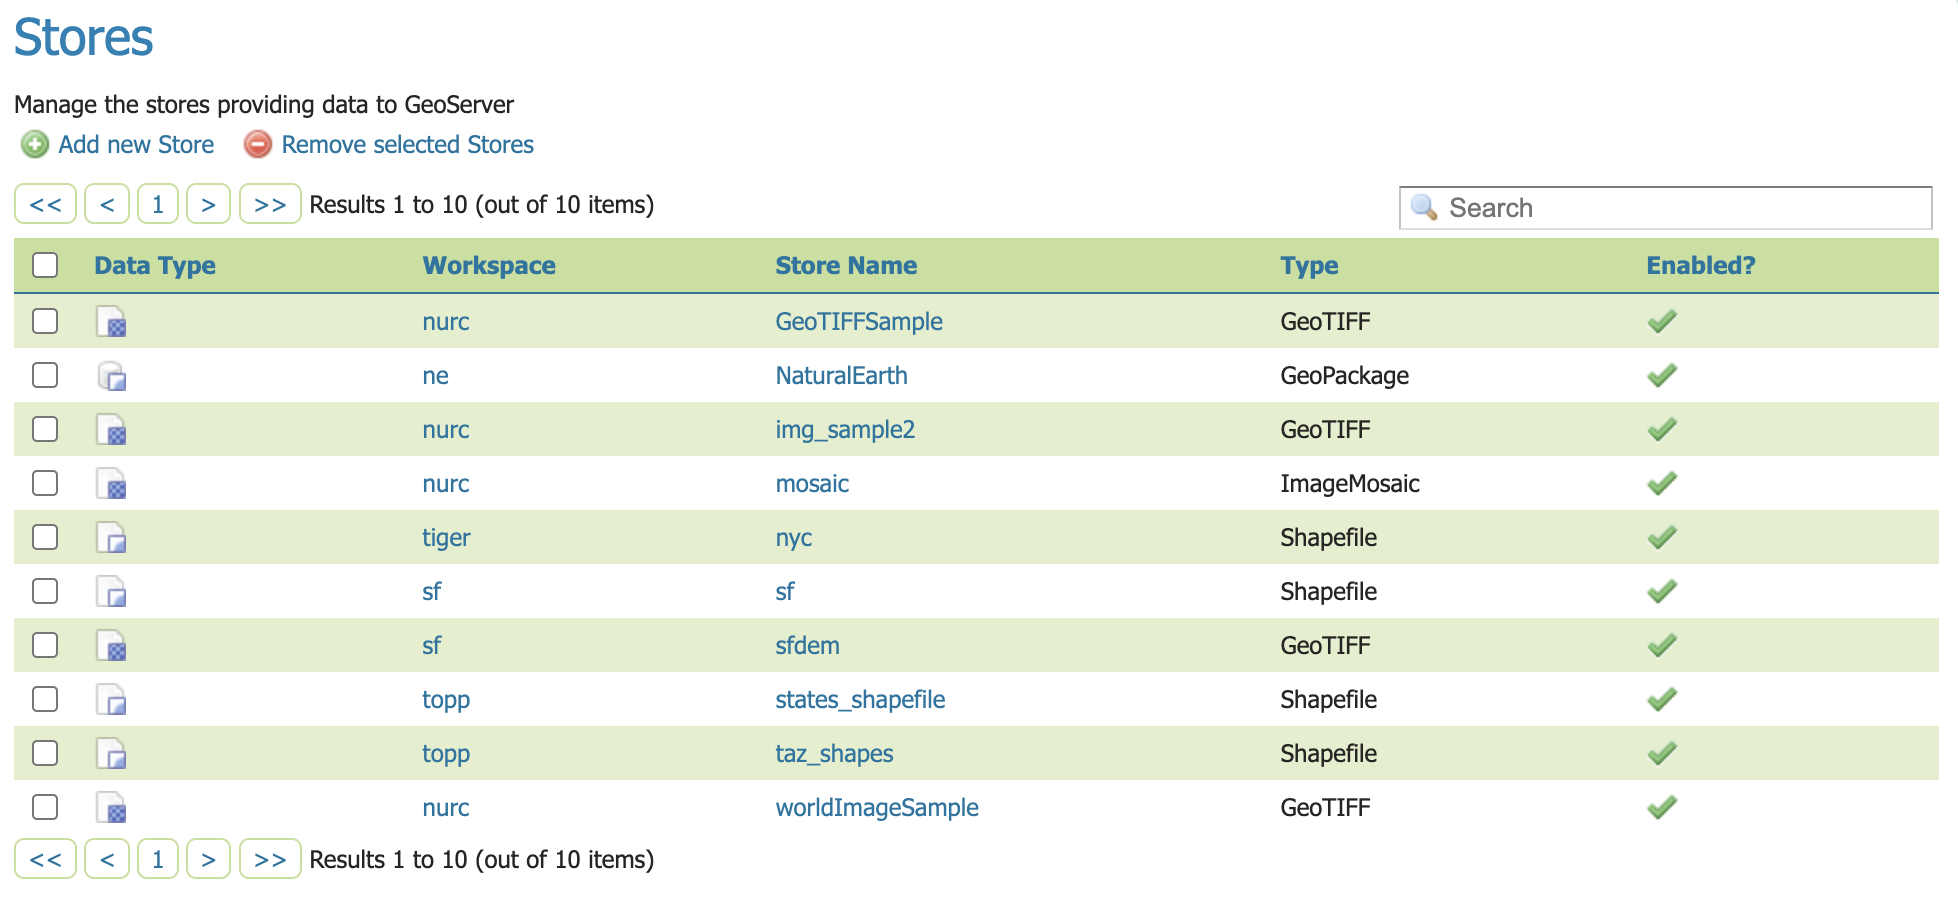Click into the Search input field

click(x=1680, y=208)
